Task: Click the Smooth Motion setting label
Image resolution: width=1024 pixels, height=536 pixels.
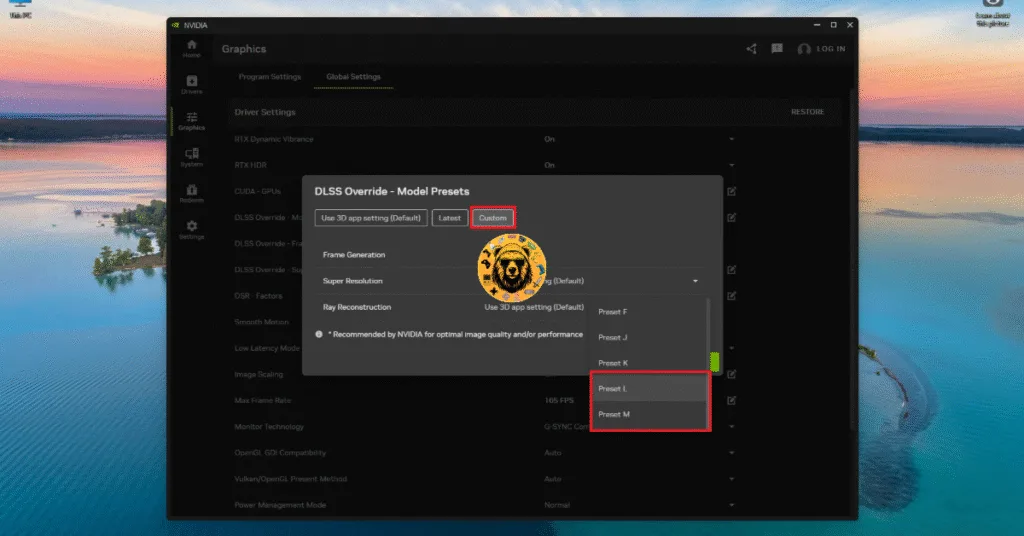Action: 261,322
